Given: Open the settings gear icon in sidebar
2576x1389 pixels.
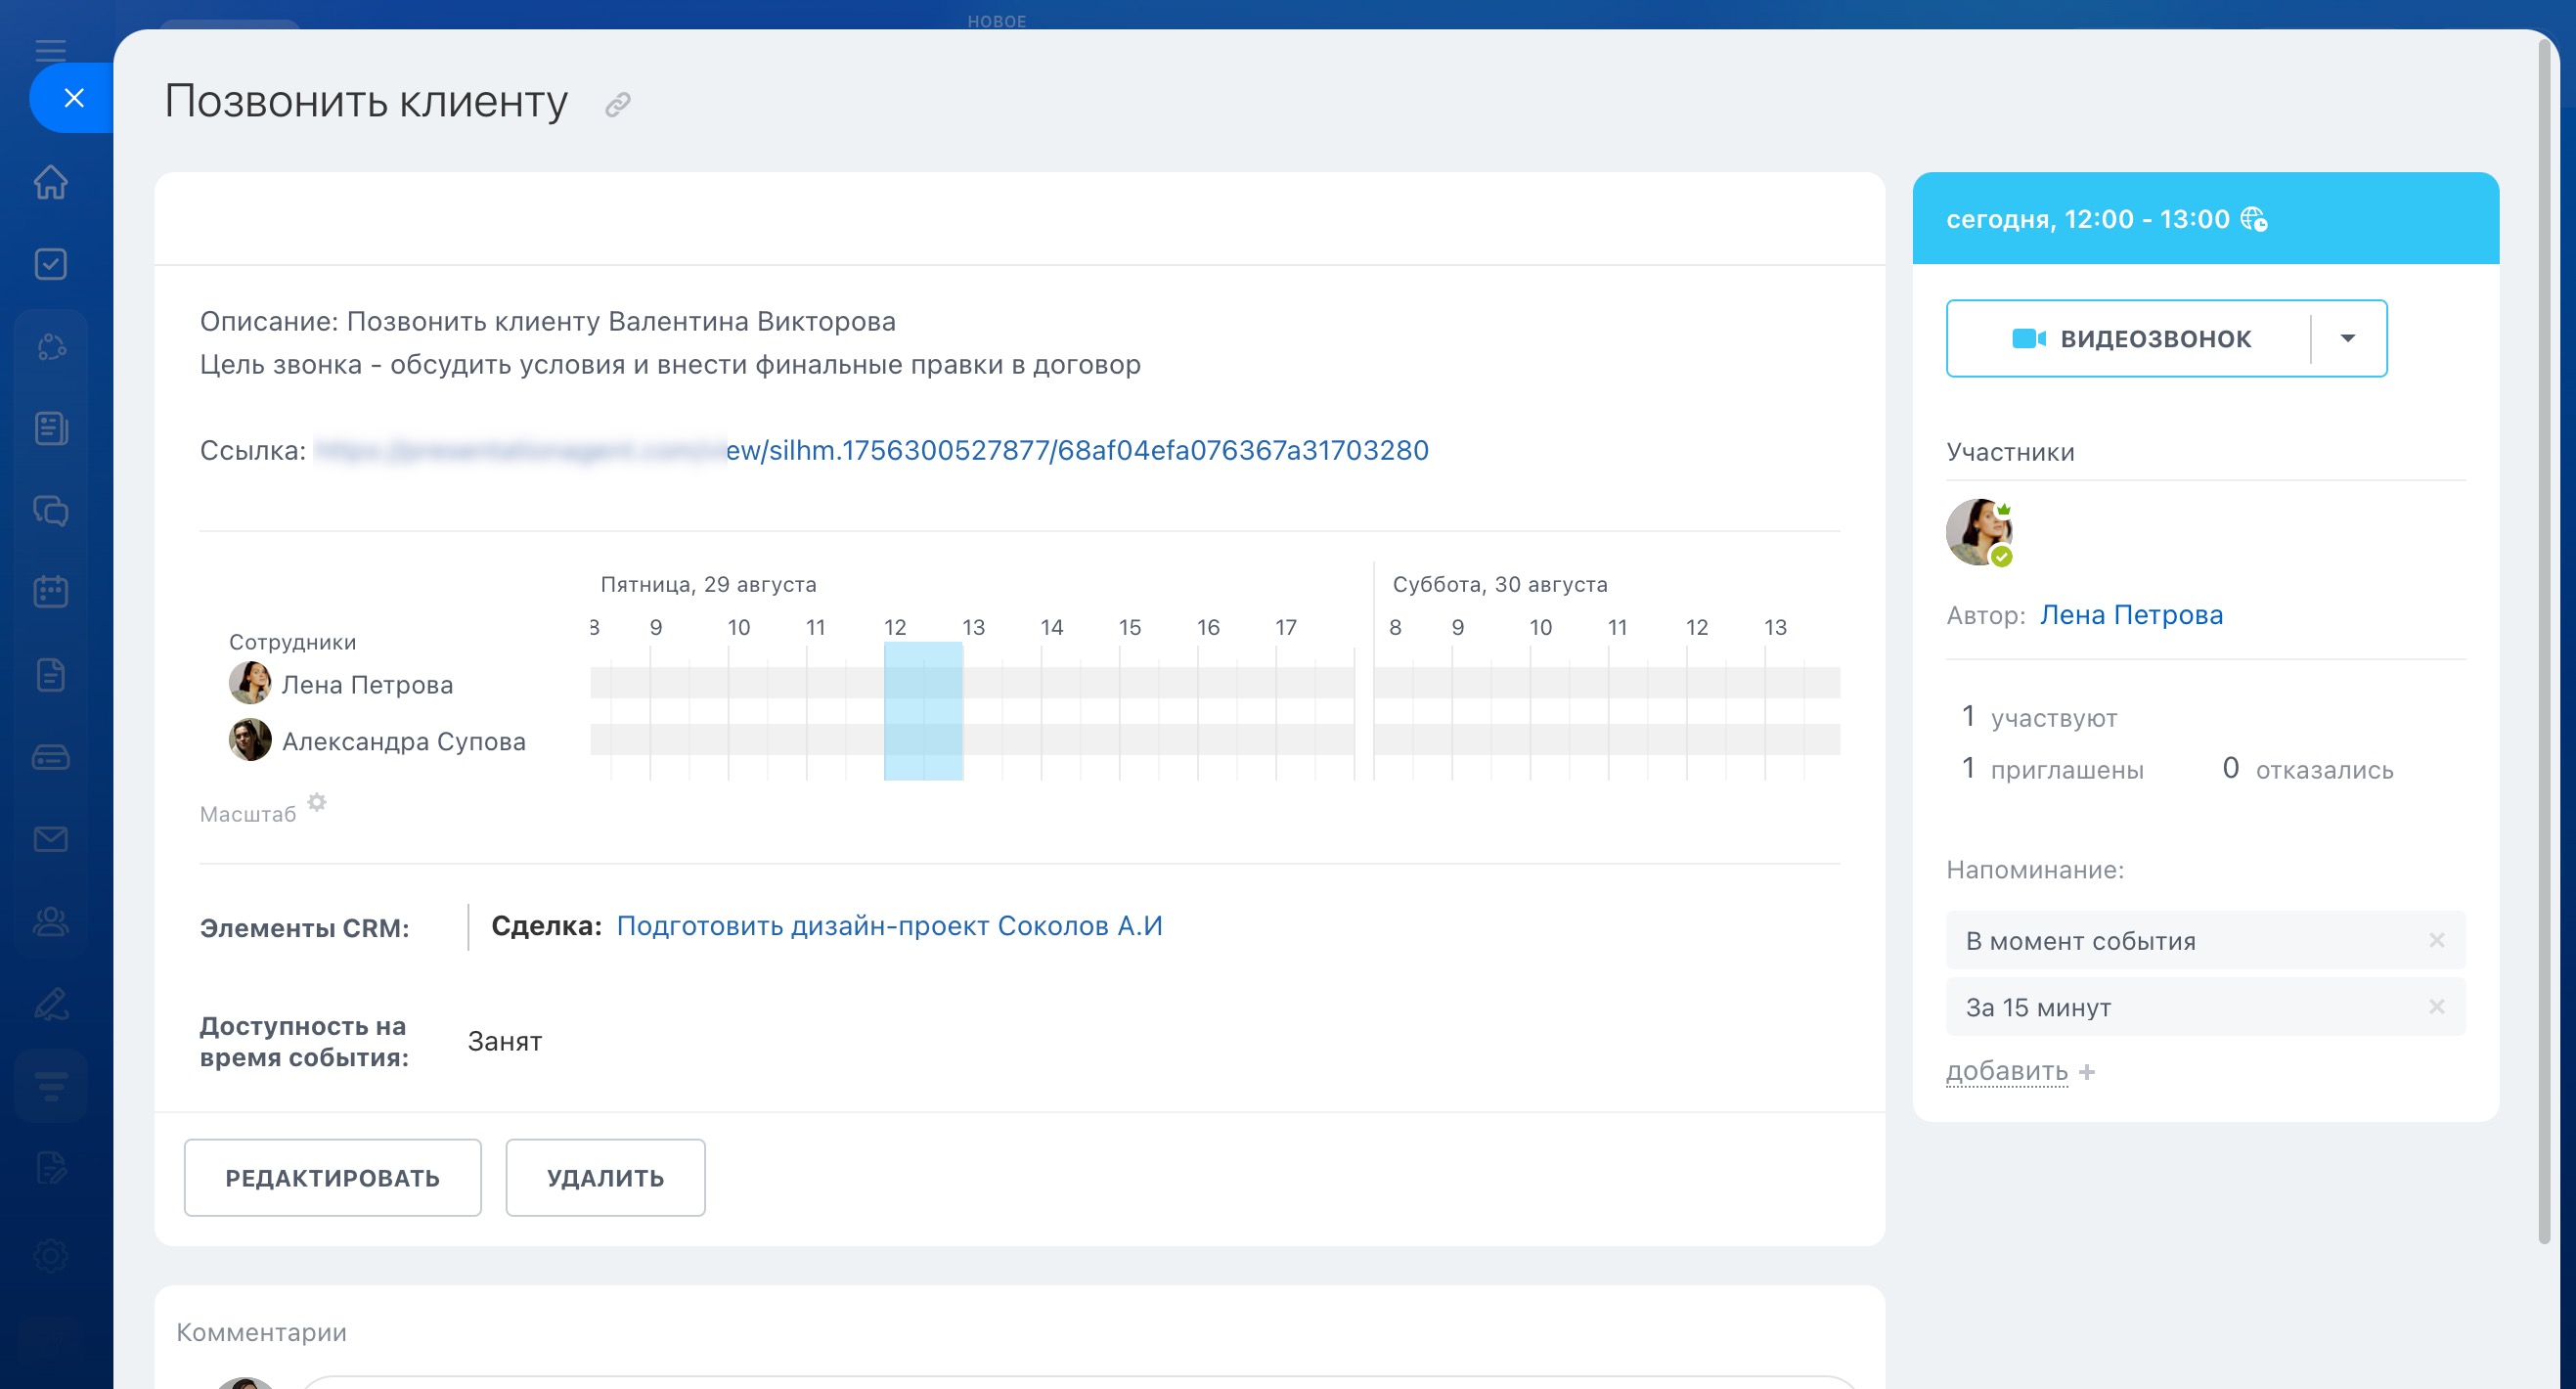Looking at the screenshot, I should (x=50, y=1255).
